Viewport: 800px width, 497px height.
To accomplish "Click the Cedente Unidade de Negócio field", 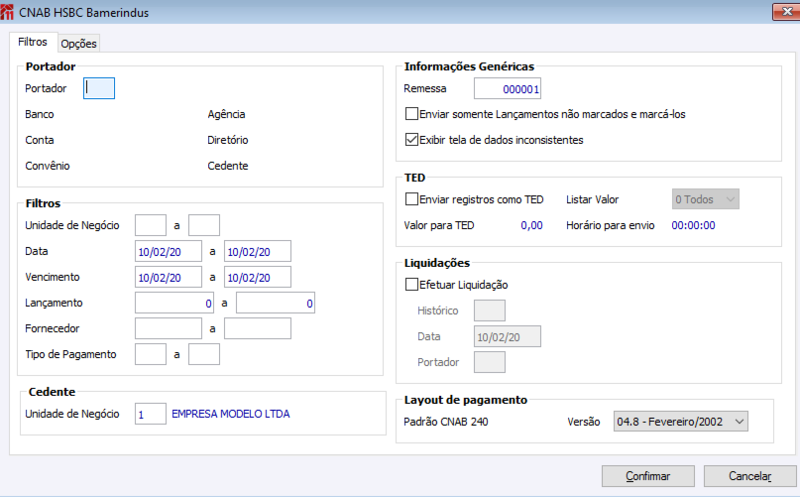I will (150, 413).
